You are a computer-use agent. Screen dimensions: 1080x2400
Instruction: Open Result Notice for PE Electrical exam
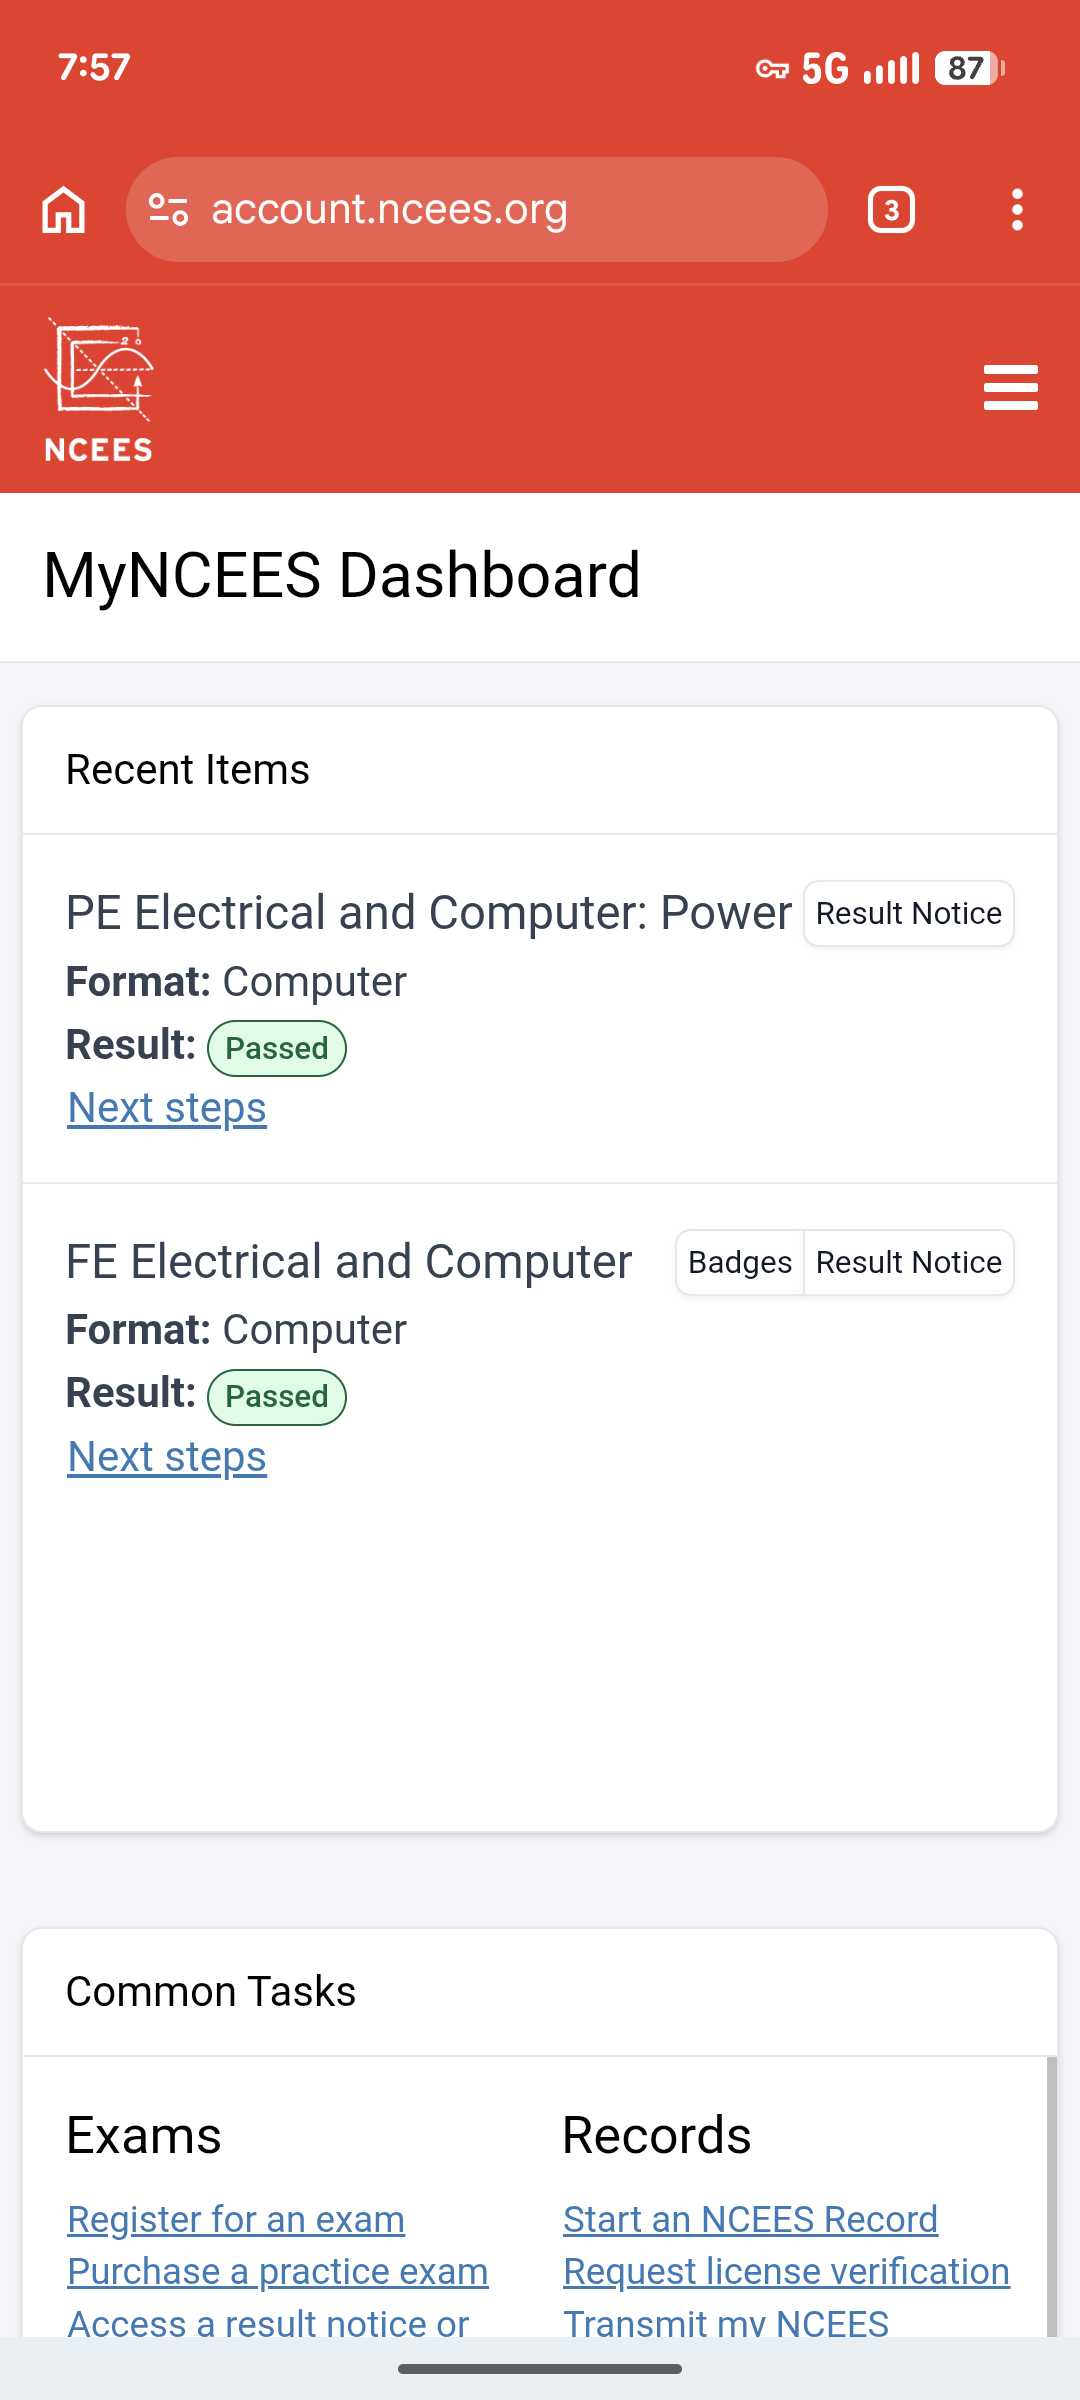coord(908,913)
